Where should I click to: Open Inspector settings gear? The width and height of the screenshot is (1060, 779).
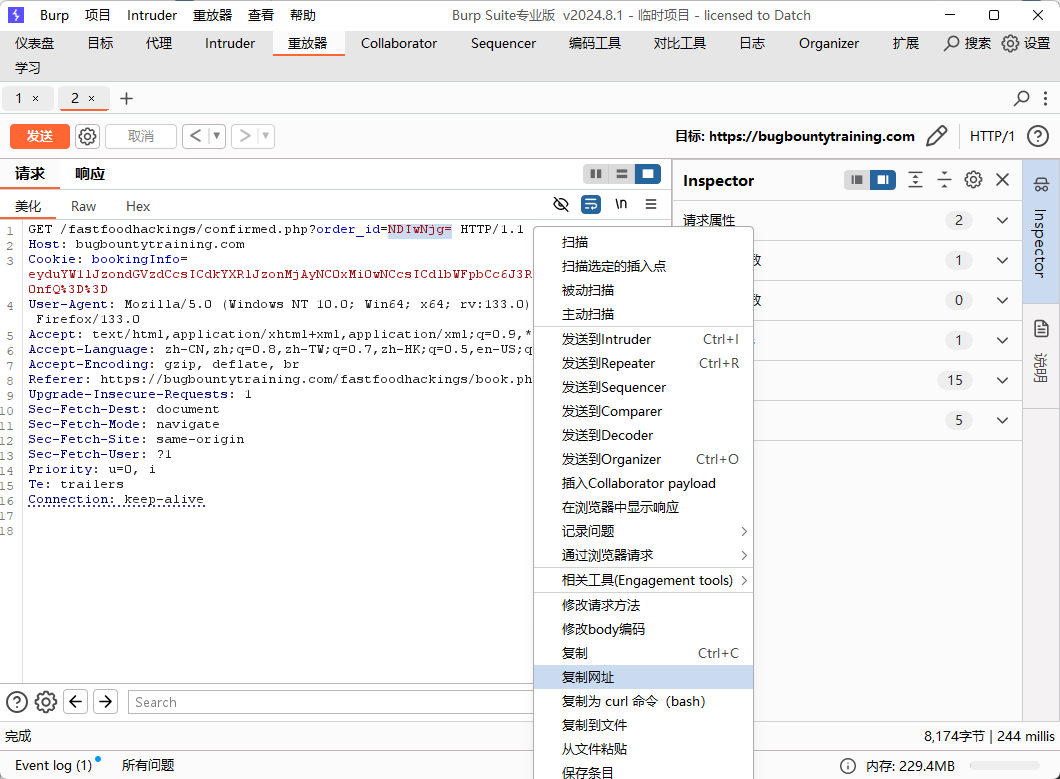point(973,180)
